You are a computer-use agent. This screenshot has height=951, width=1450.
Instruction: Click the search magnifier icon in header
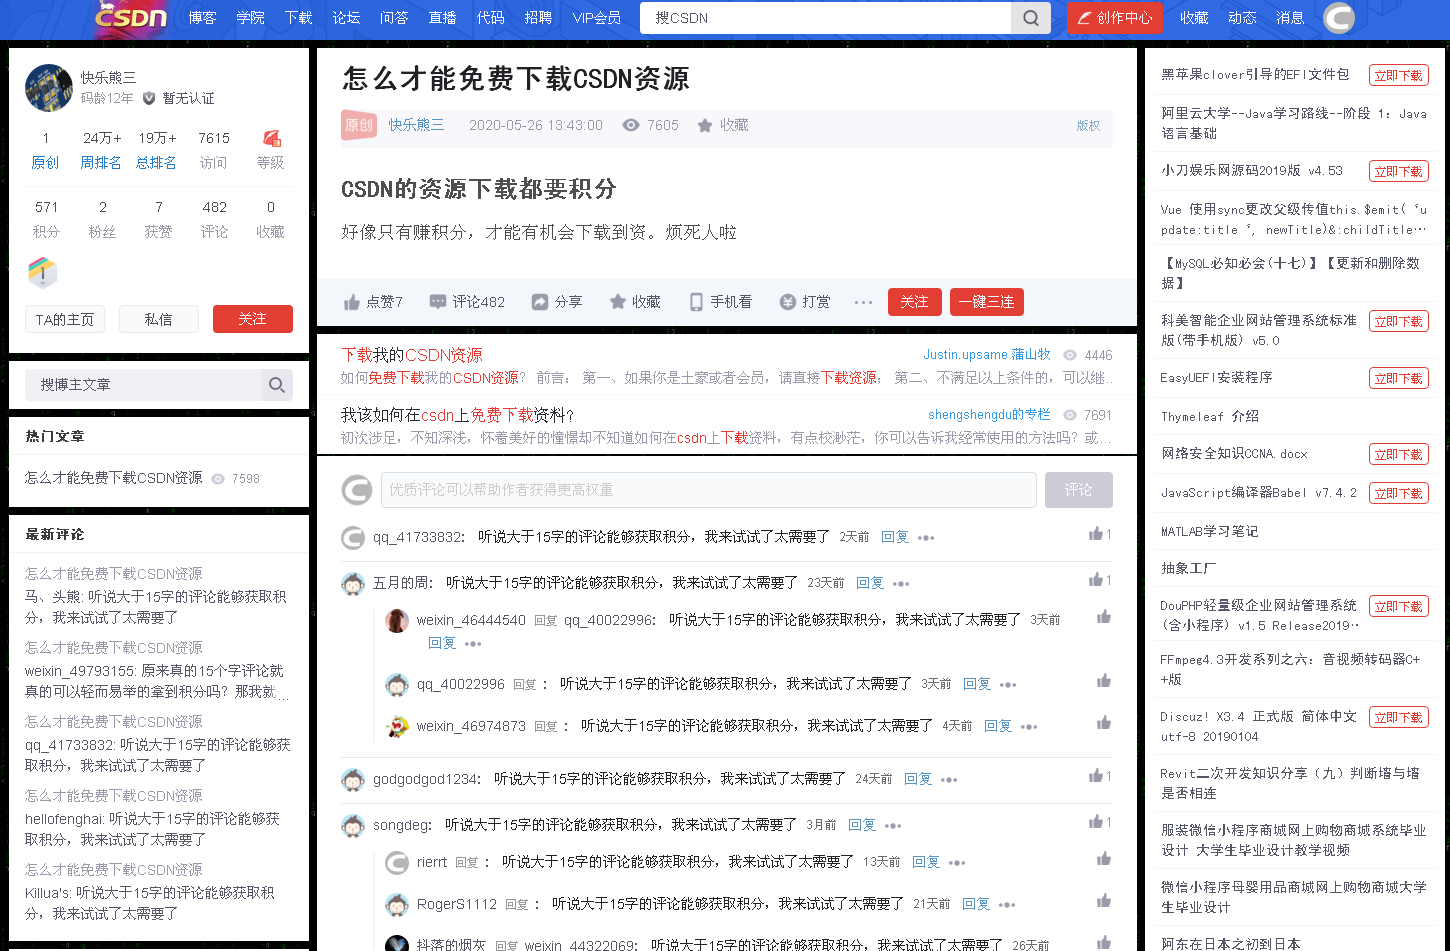pyautogui.click(x=1031, y=17)
